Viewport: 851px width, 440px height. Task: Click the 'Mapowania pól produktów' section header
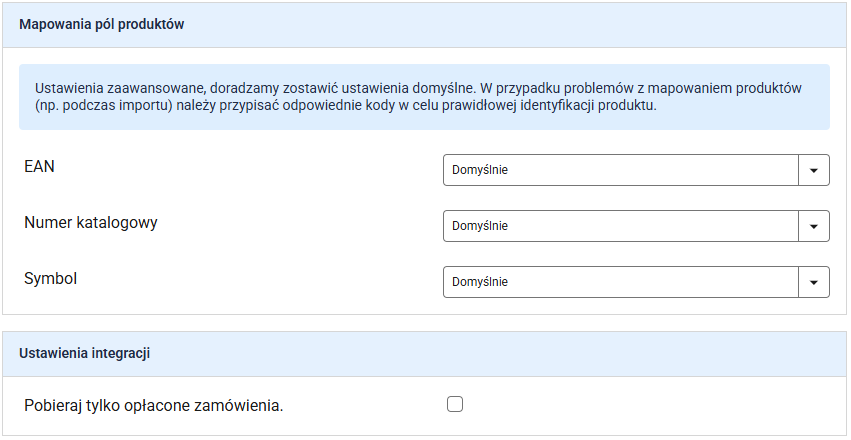[102, 25]
